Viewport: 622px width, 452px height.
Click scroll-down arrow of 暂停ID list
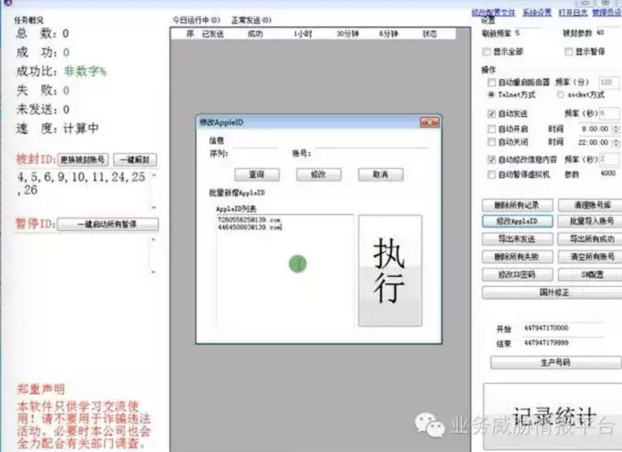pyautogui.click(x=154, y=272)
